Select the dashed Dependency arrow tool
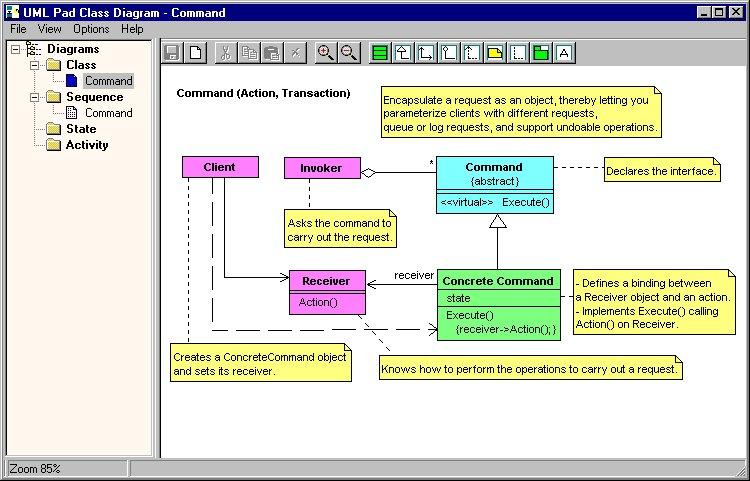This screenshot has width=750, height=481. (x=472, y=53)
